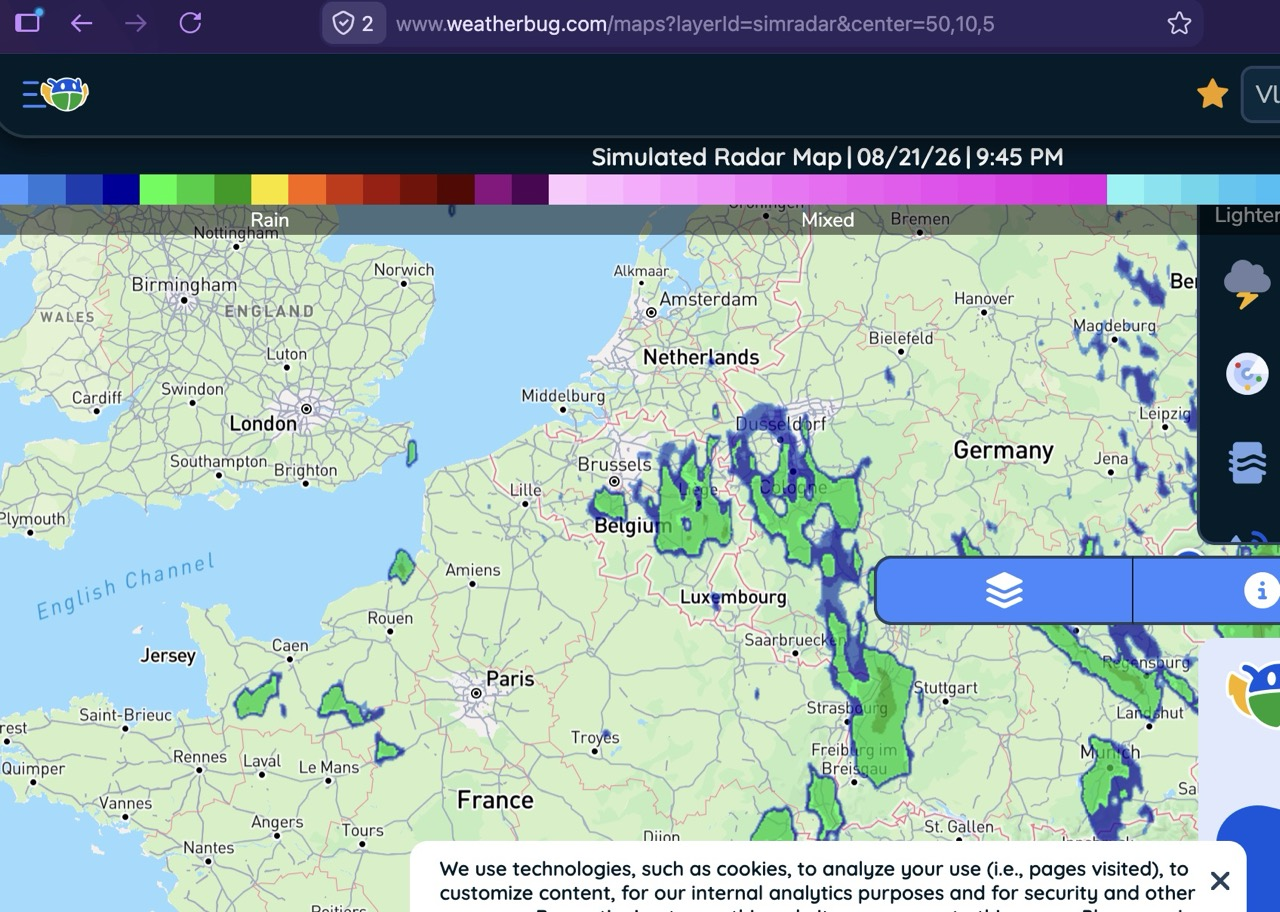This screenshot has height=912, width=1280.
Task: Click the orange legend color block
Action: pos(307,189)
